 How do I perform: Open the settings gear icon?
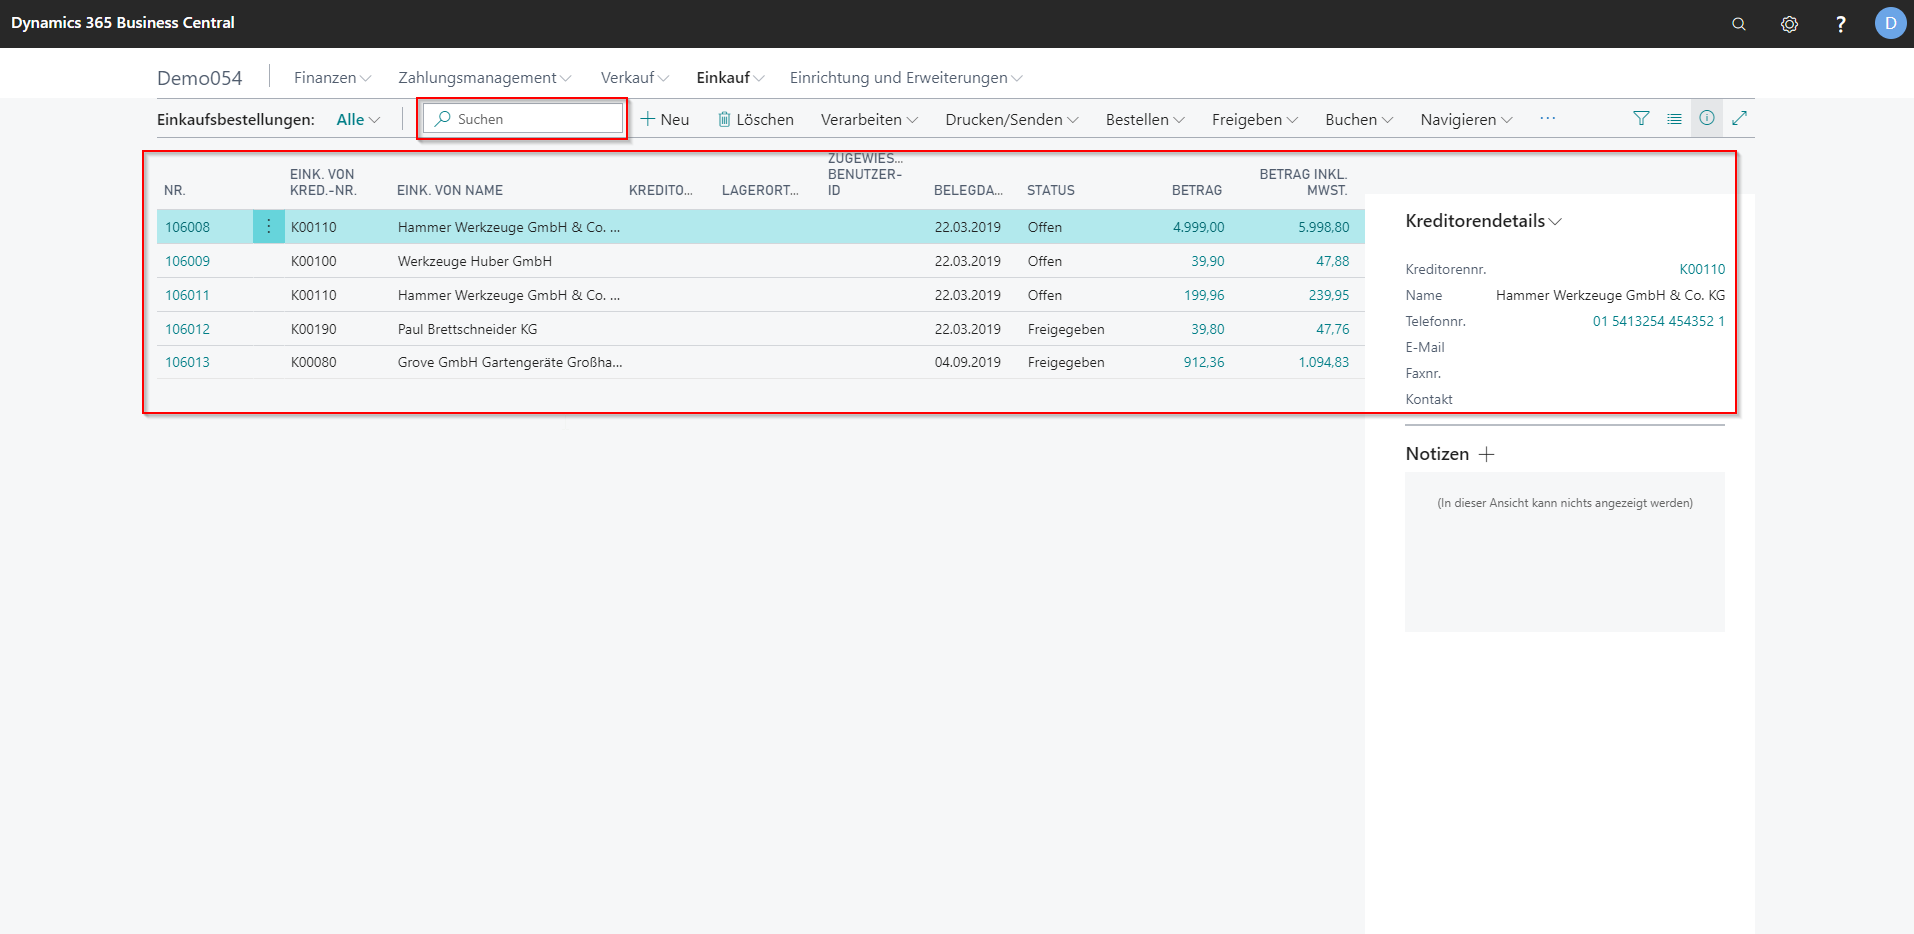[x=1789, y=24]
